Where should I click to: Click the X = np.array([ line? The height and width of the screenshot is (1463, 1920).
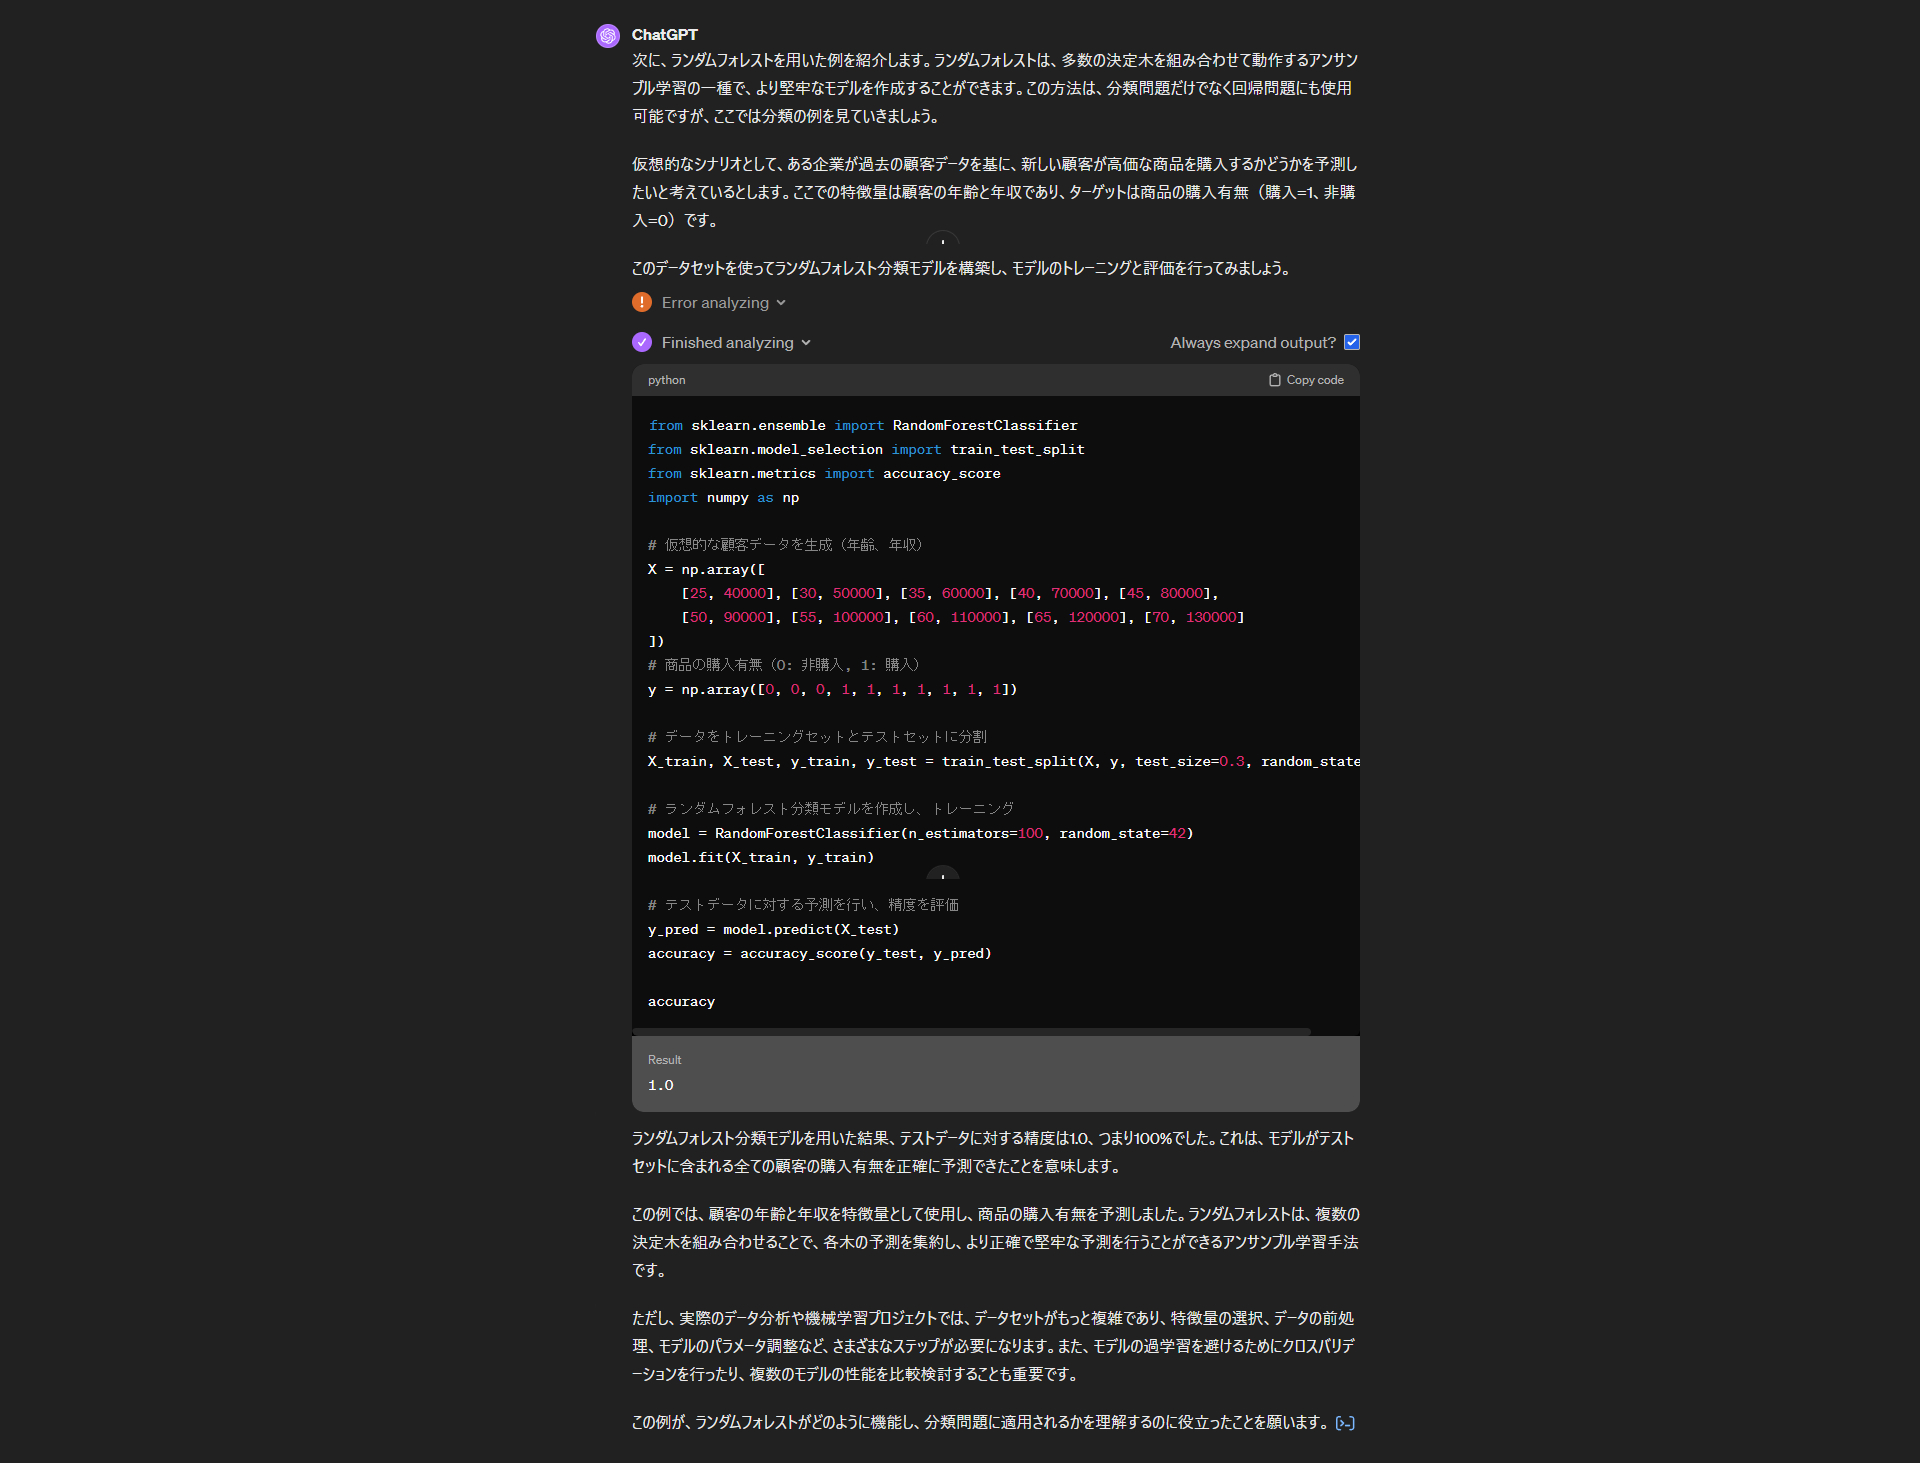[706, 570]
